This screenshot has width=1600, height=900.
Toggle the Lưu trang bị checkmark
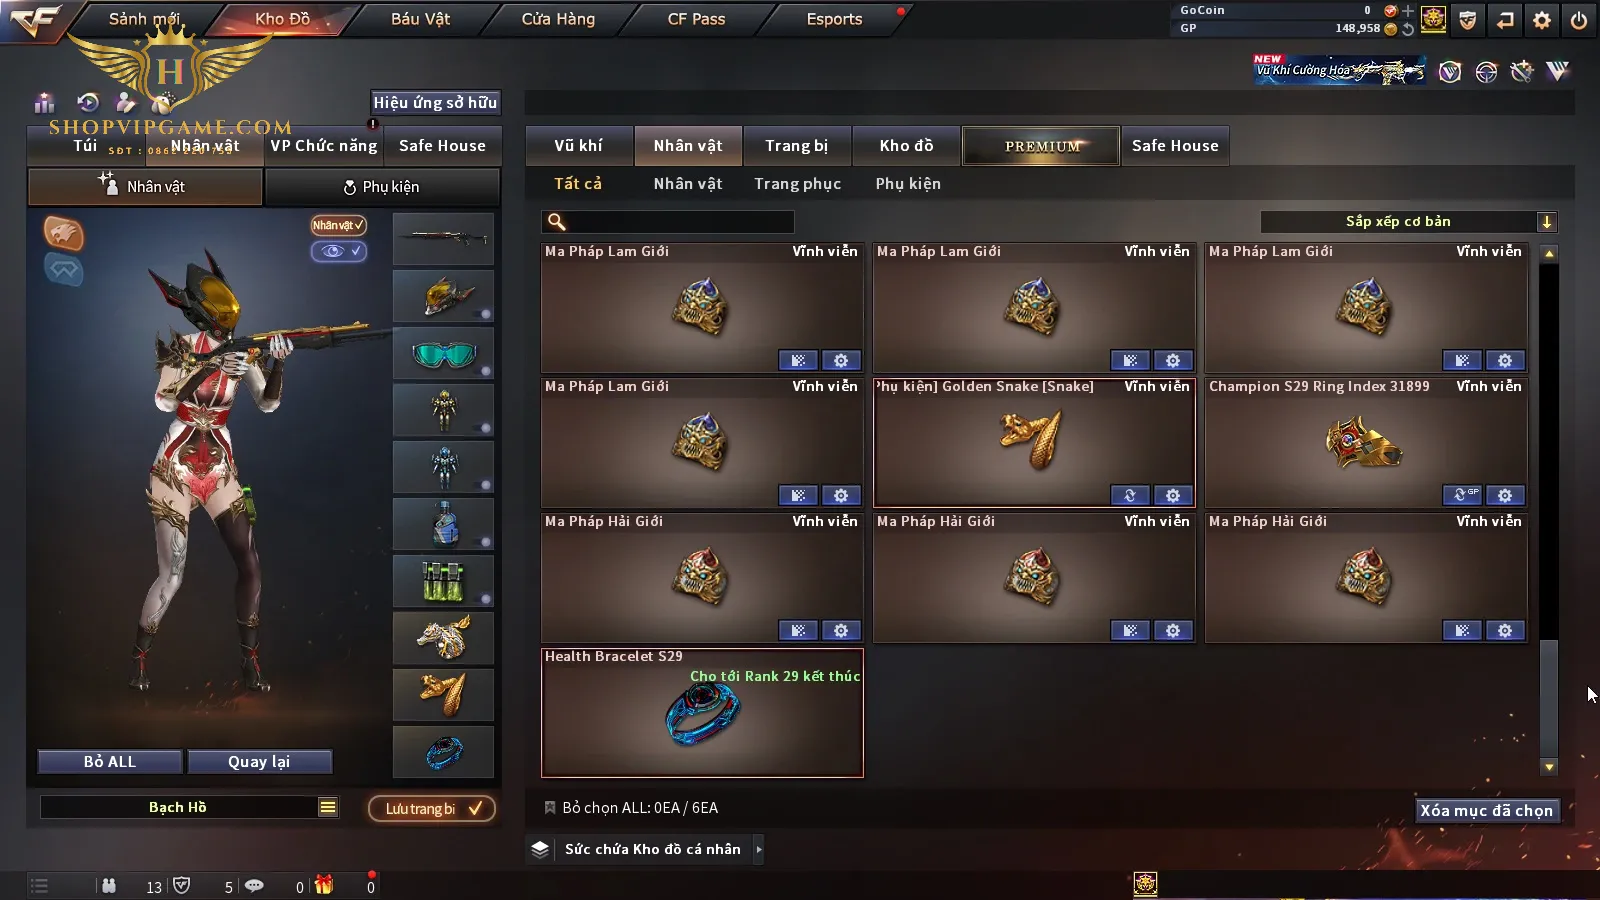click(x=432, y=808)
